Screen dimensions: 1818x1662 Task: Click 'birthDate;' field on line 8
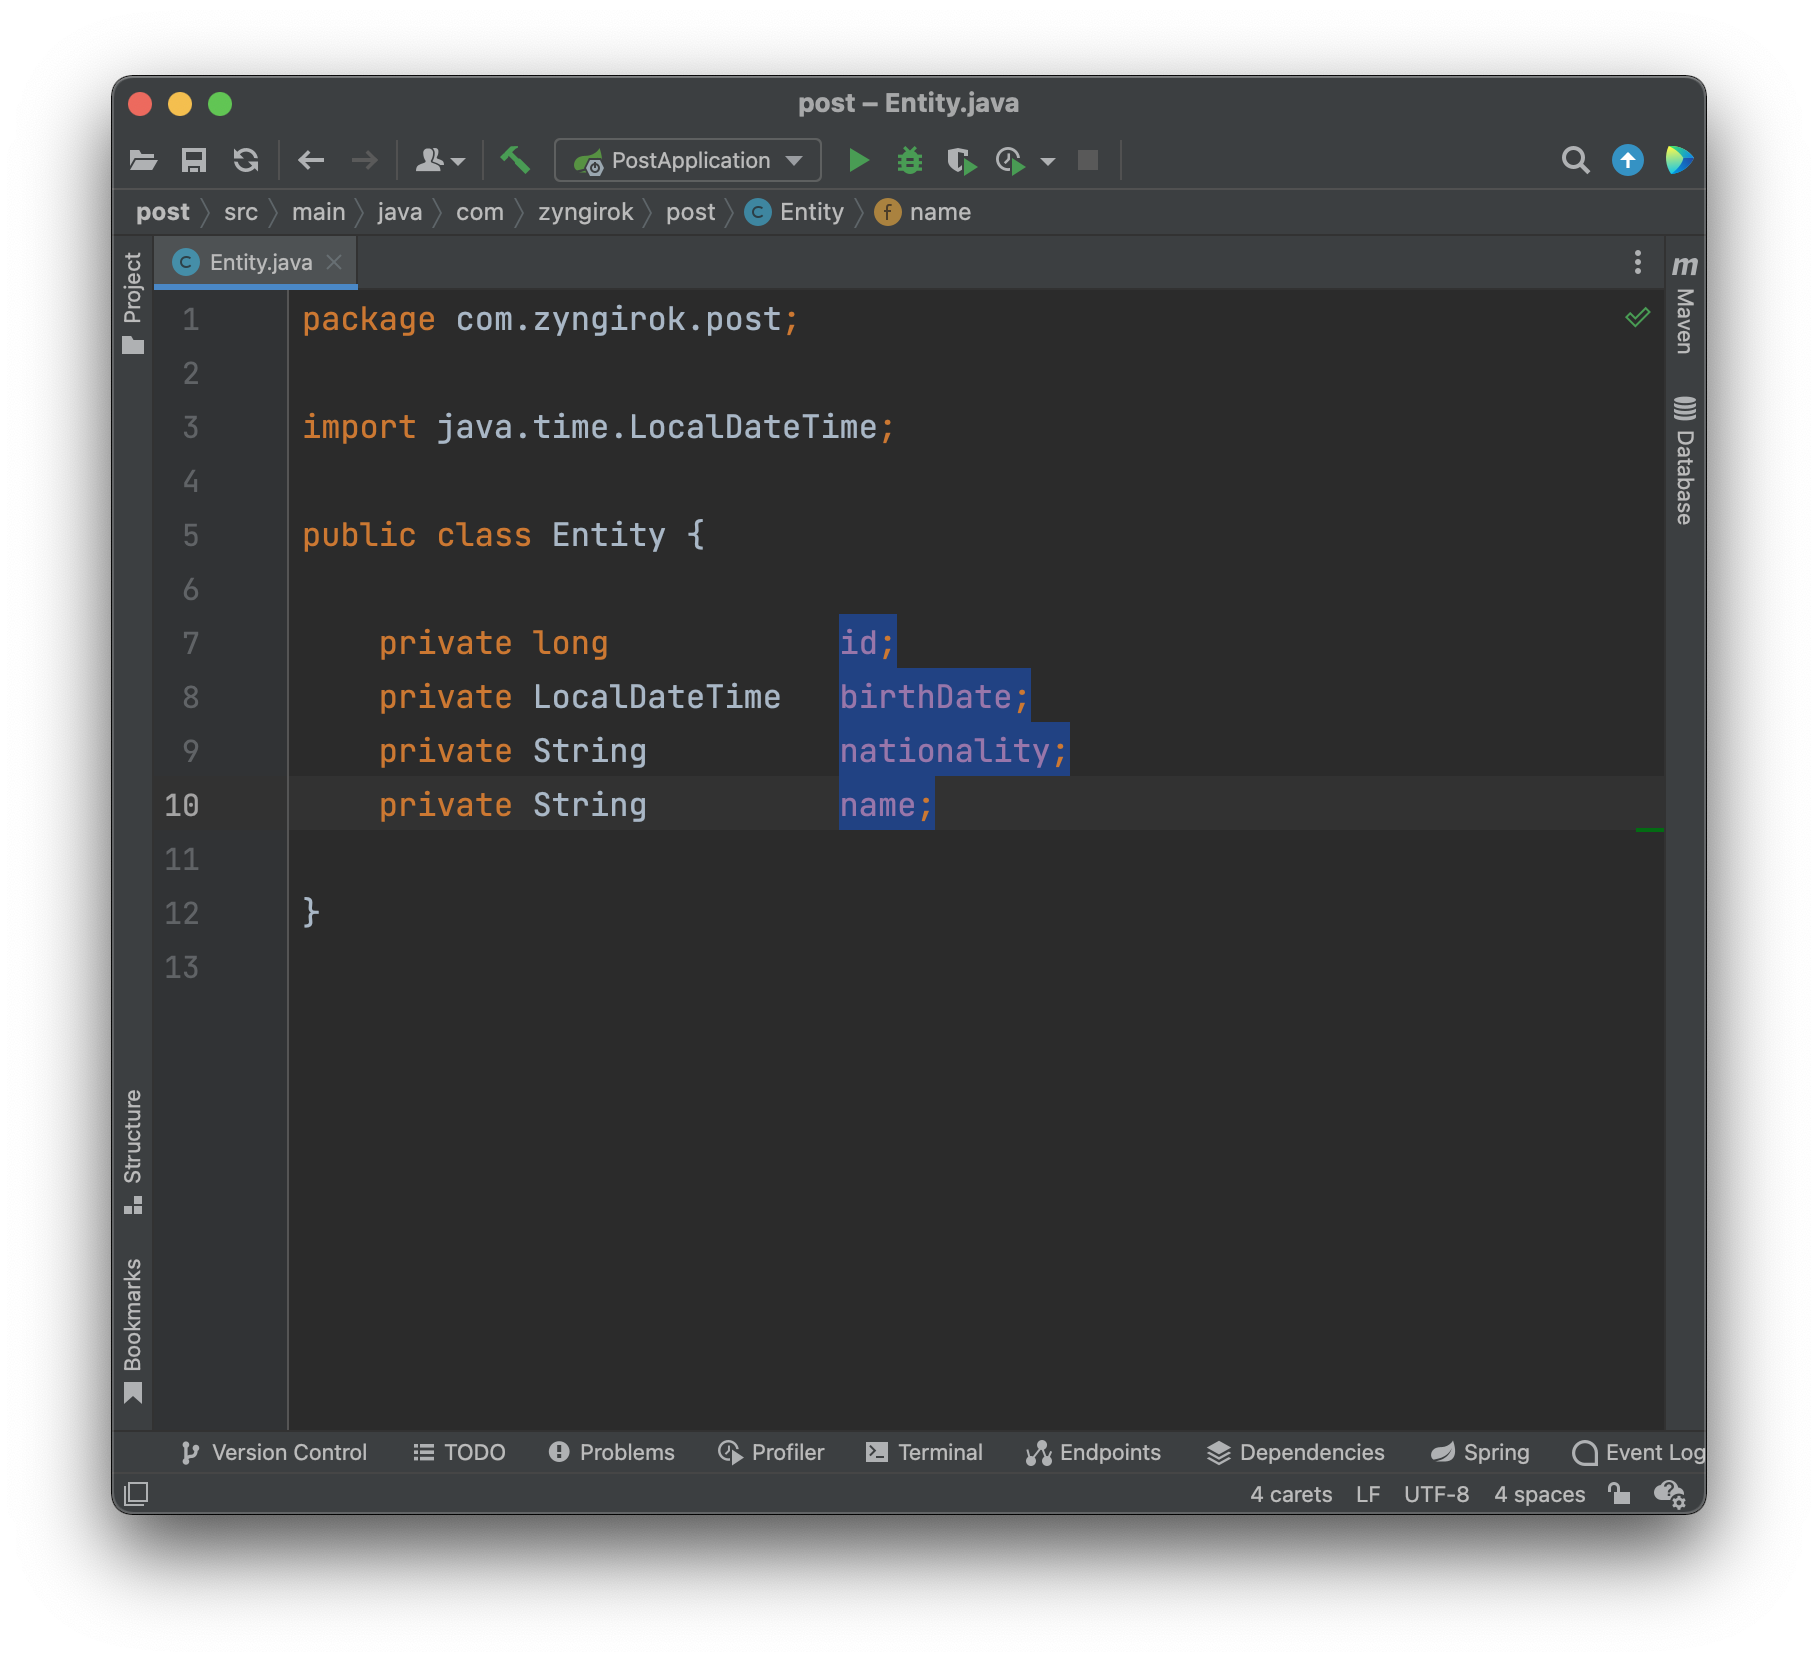(934, 697)
